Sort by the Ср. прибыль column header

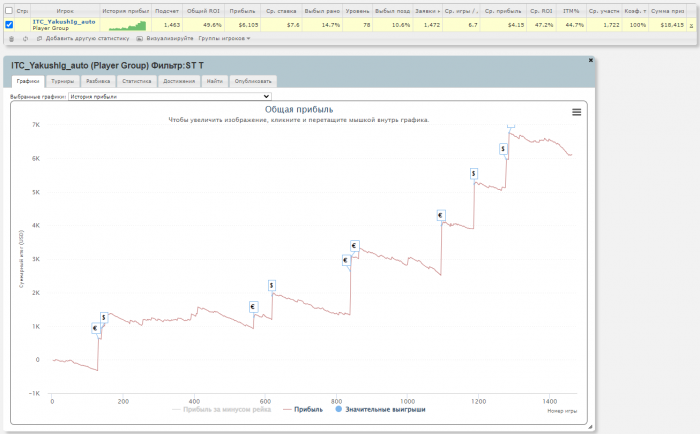[503, 11]
